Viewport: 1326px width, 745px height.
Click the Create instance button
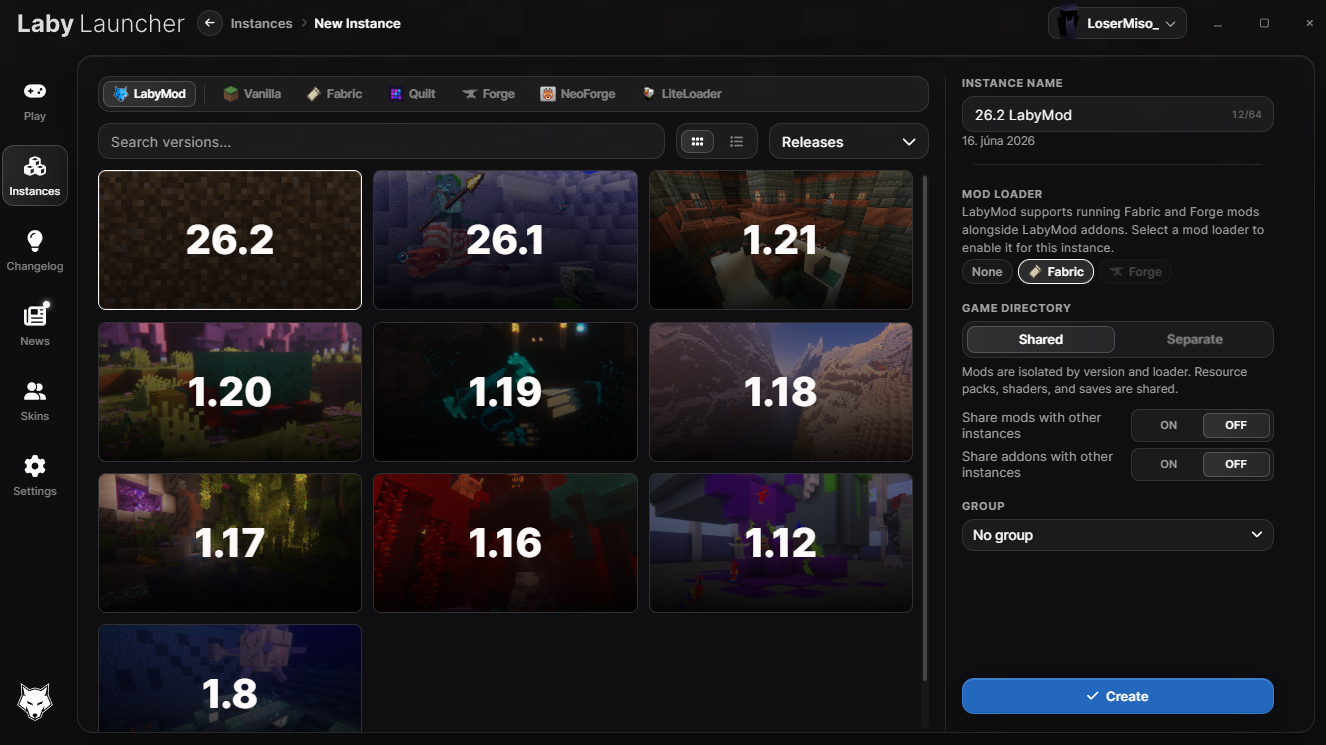tap(1118, 696)
